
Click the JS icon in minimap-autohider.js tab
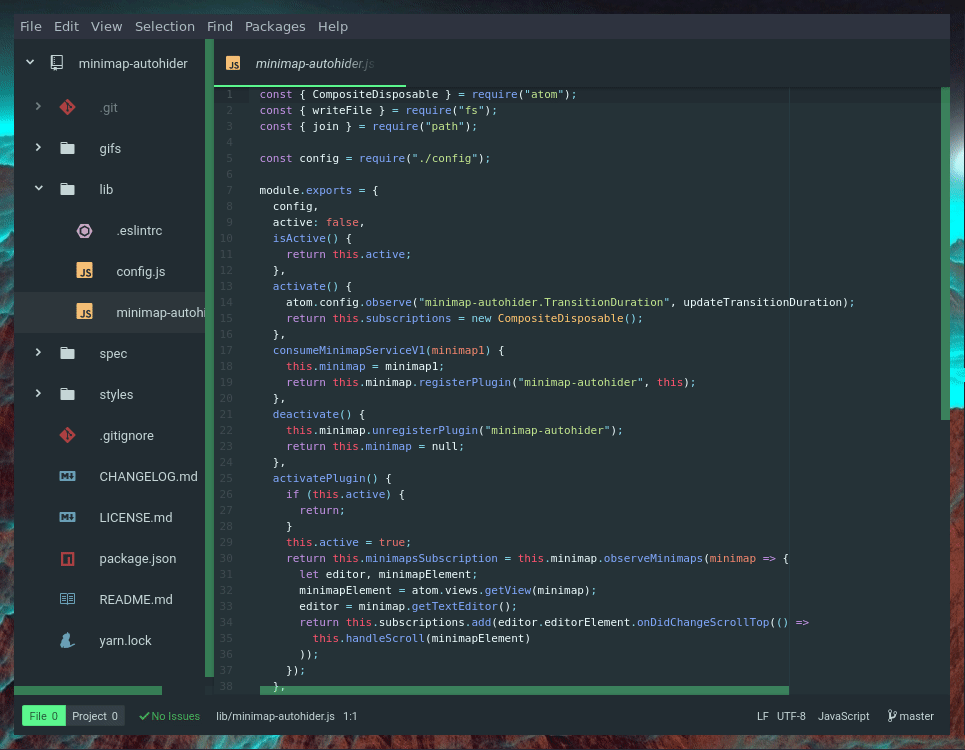point(233,64)
